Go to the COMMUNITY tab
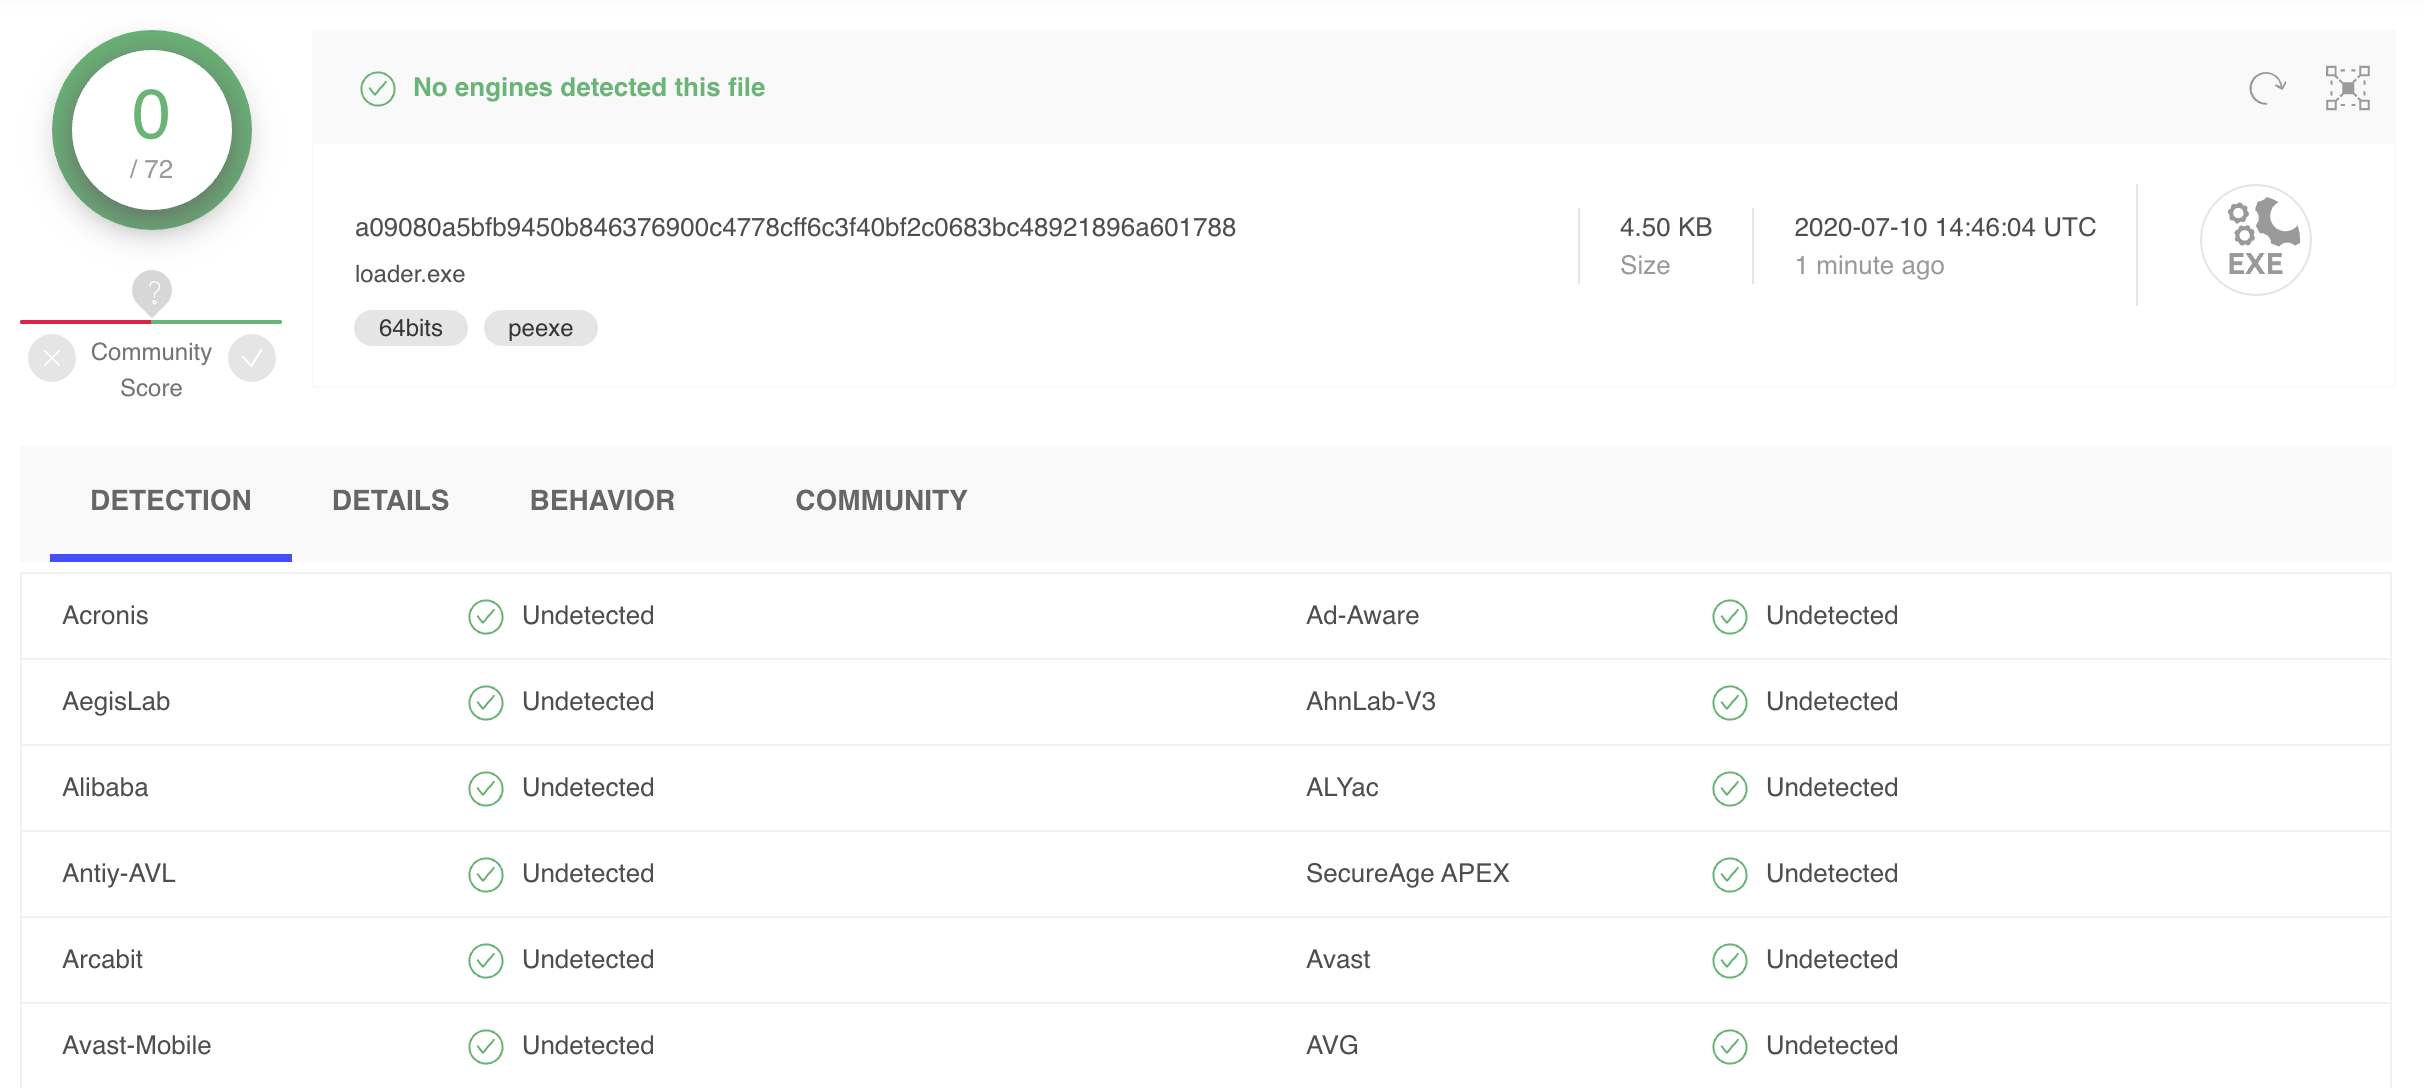This screenshot has width=2424, height=1088. (881, 500)
